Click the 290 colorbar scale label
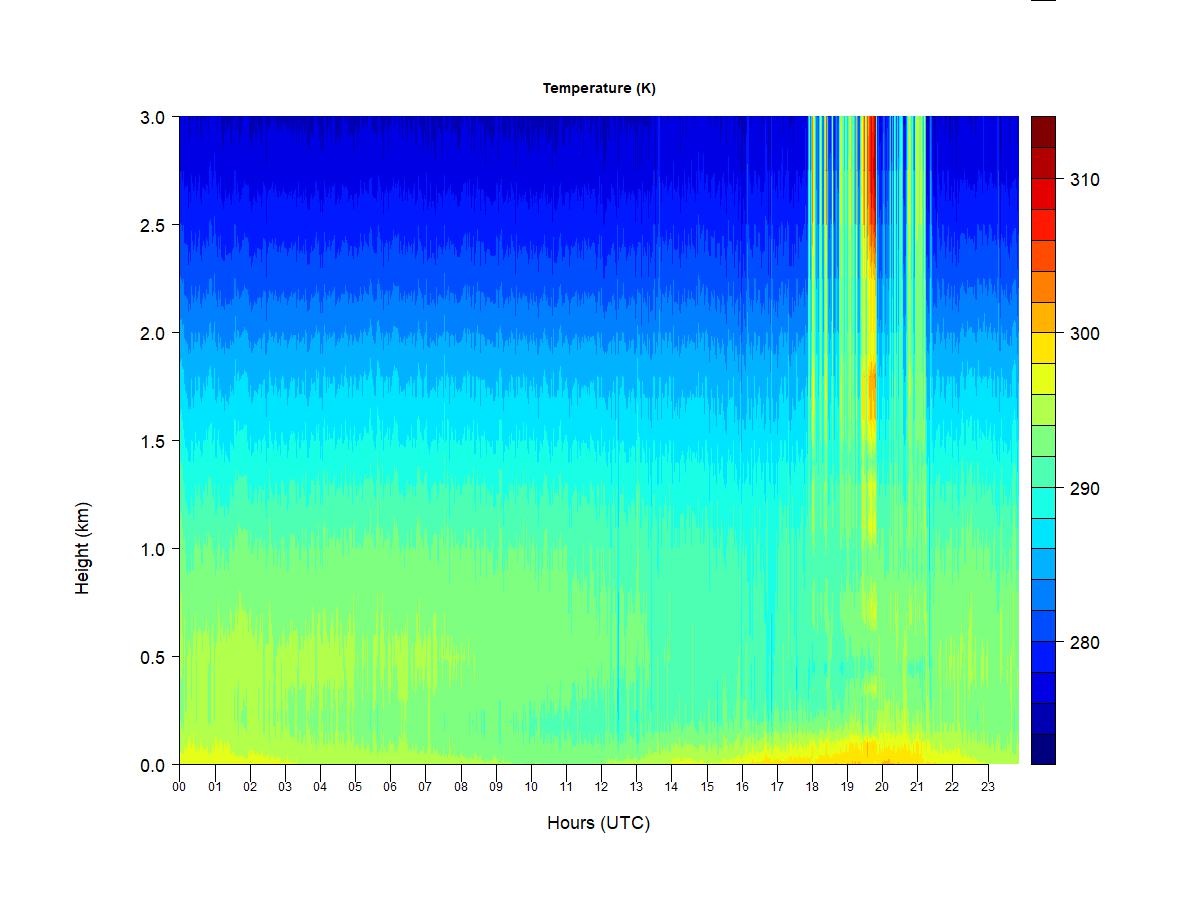1200x900 pixels. pos(1084,489)
